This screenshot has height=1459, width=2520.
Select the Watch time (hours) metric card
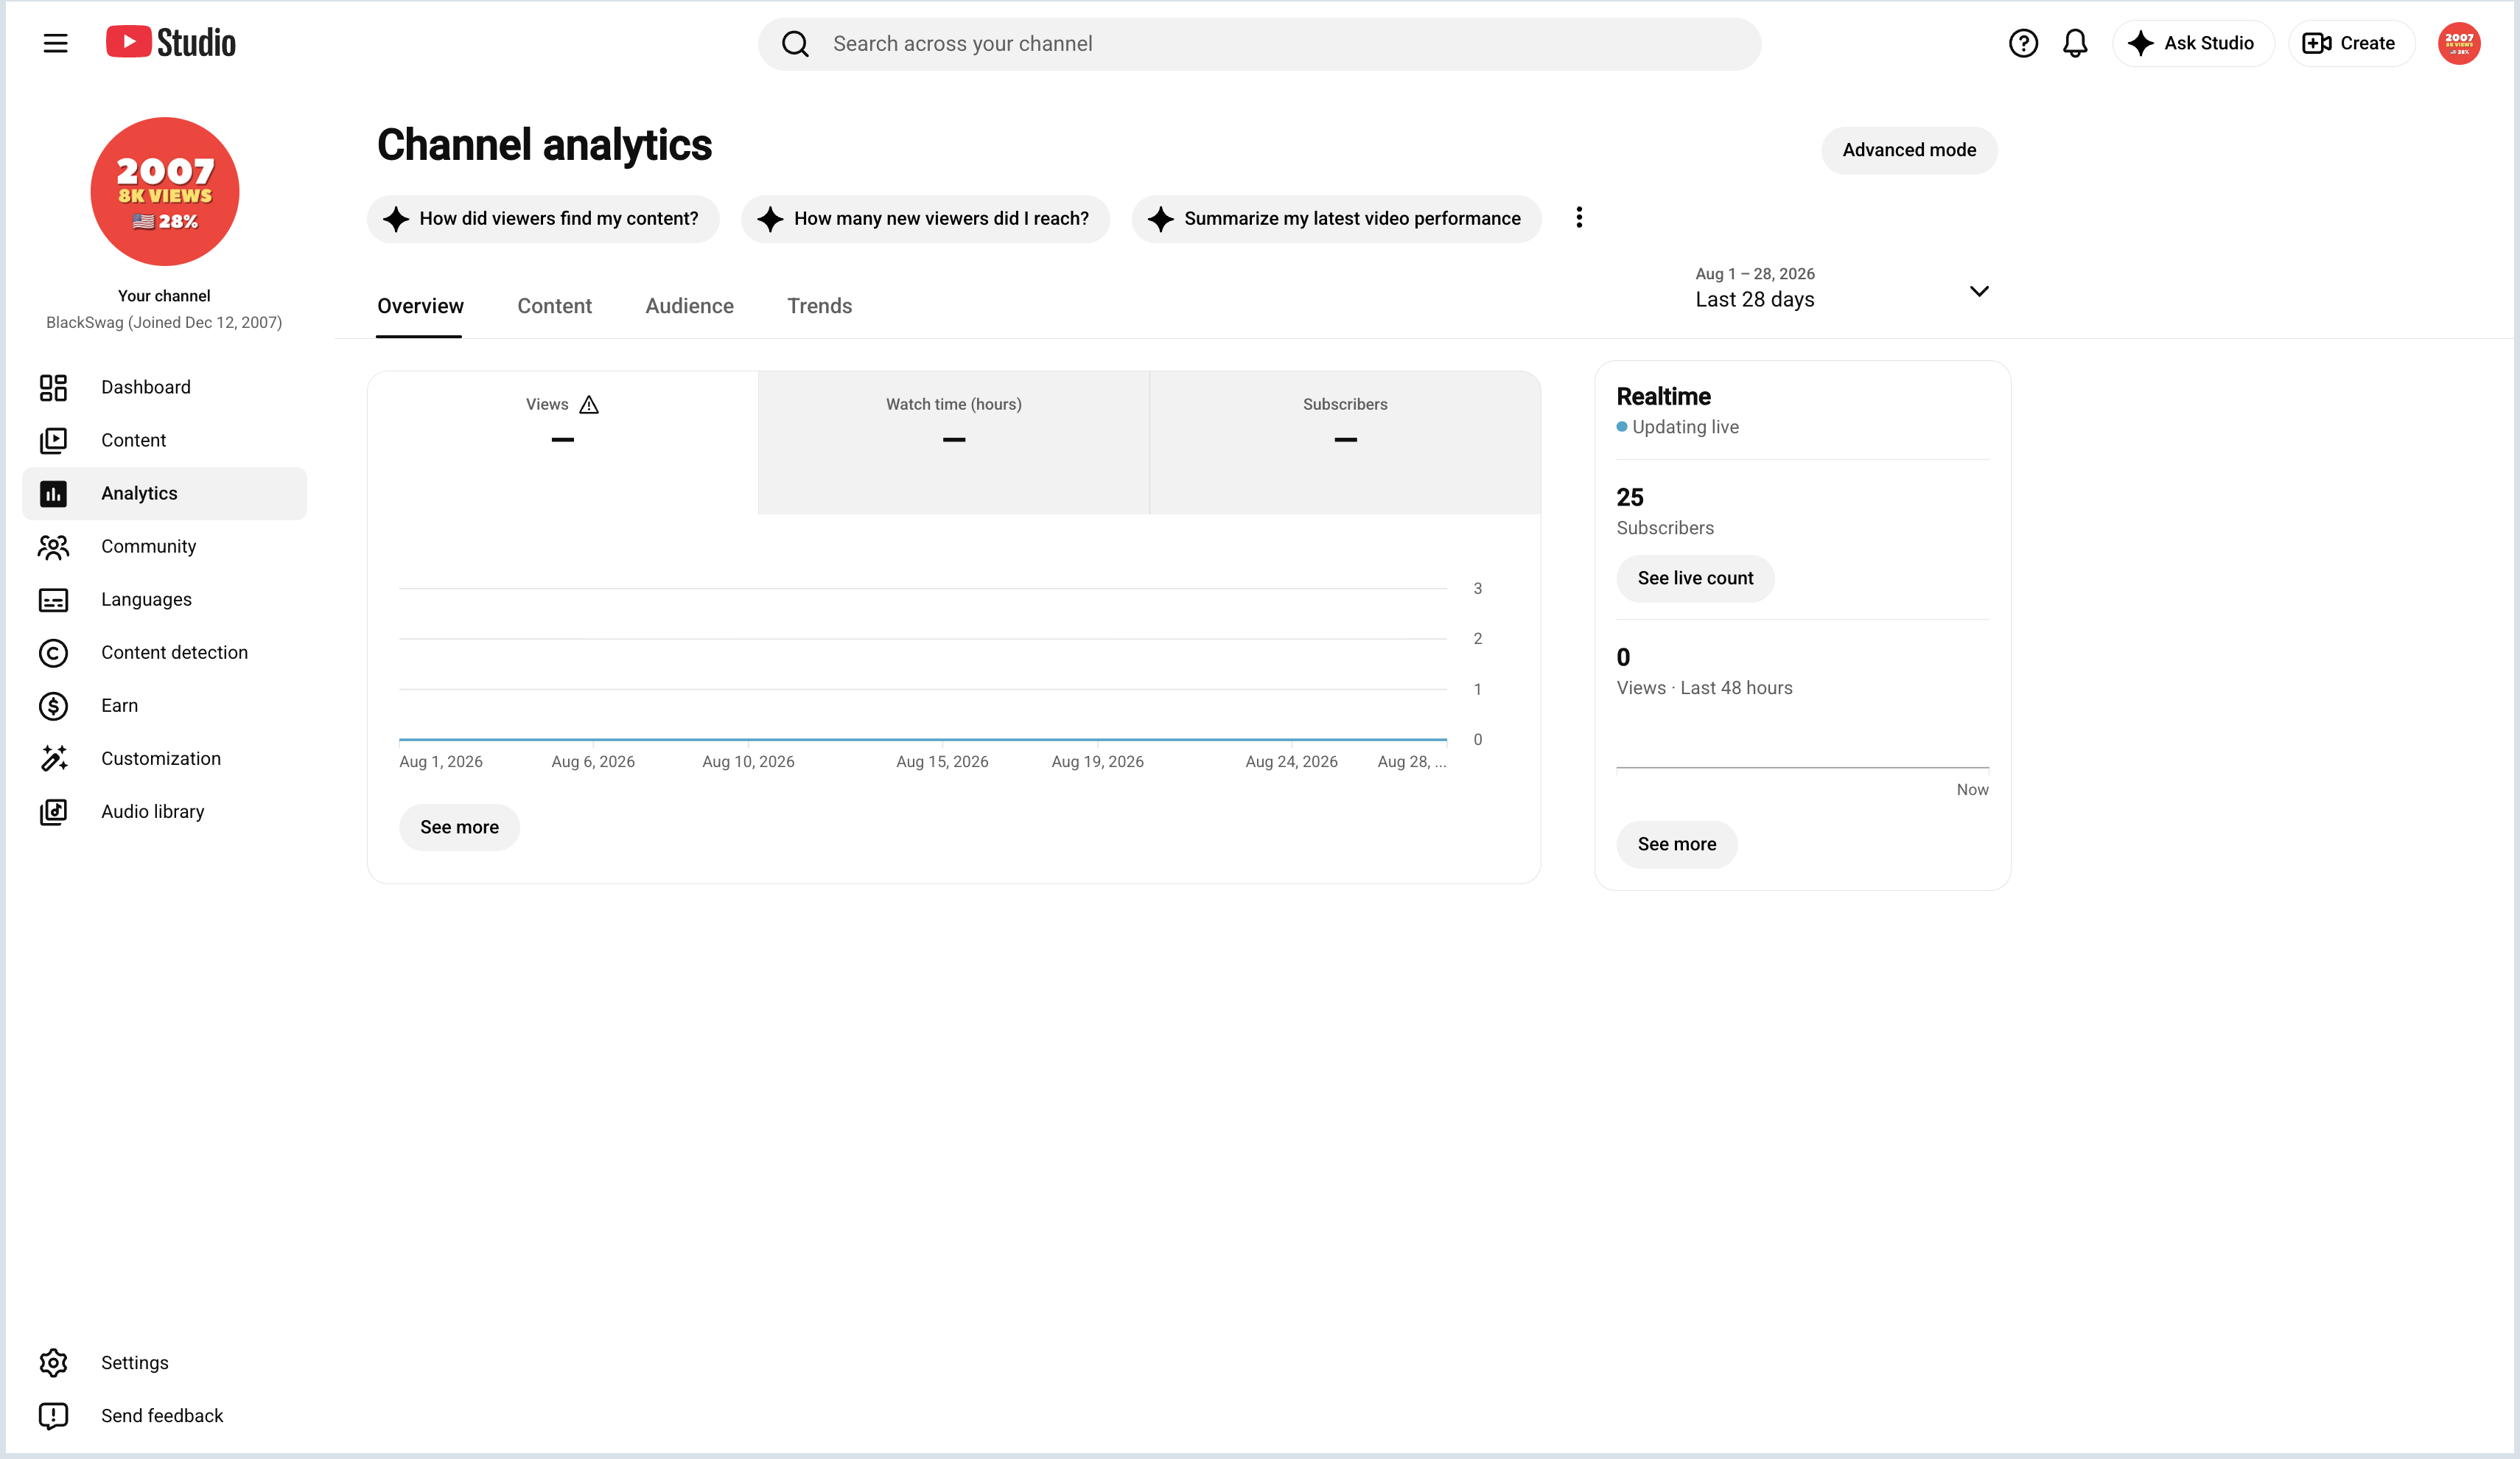[x=953, y=443]
